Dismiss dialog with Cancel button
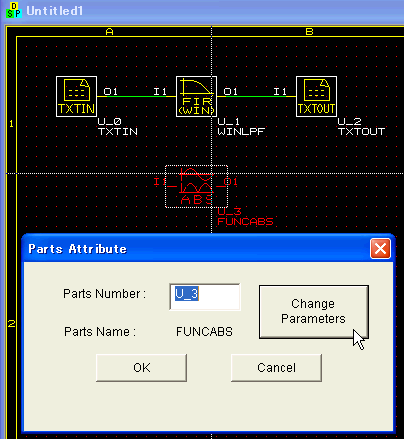Screen dimensions: 404x439 [x=276, y=368]
